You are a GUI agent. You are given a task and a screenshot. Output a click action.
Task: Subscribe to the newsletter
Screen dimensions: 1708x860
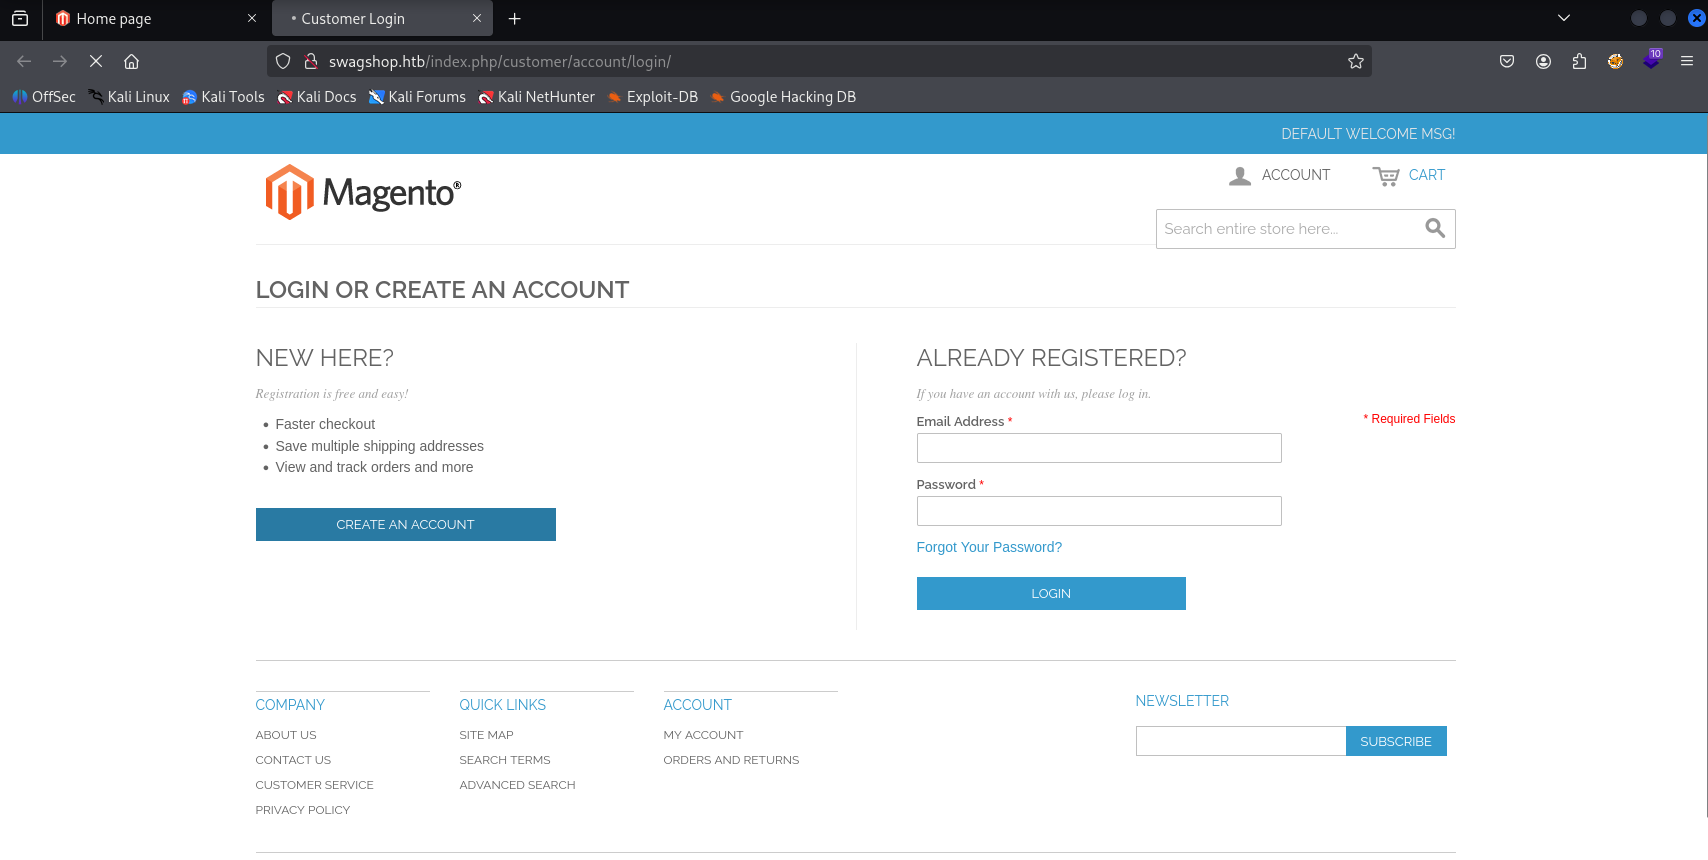tap(1396, 741)
